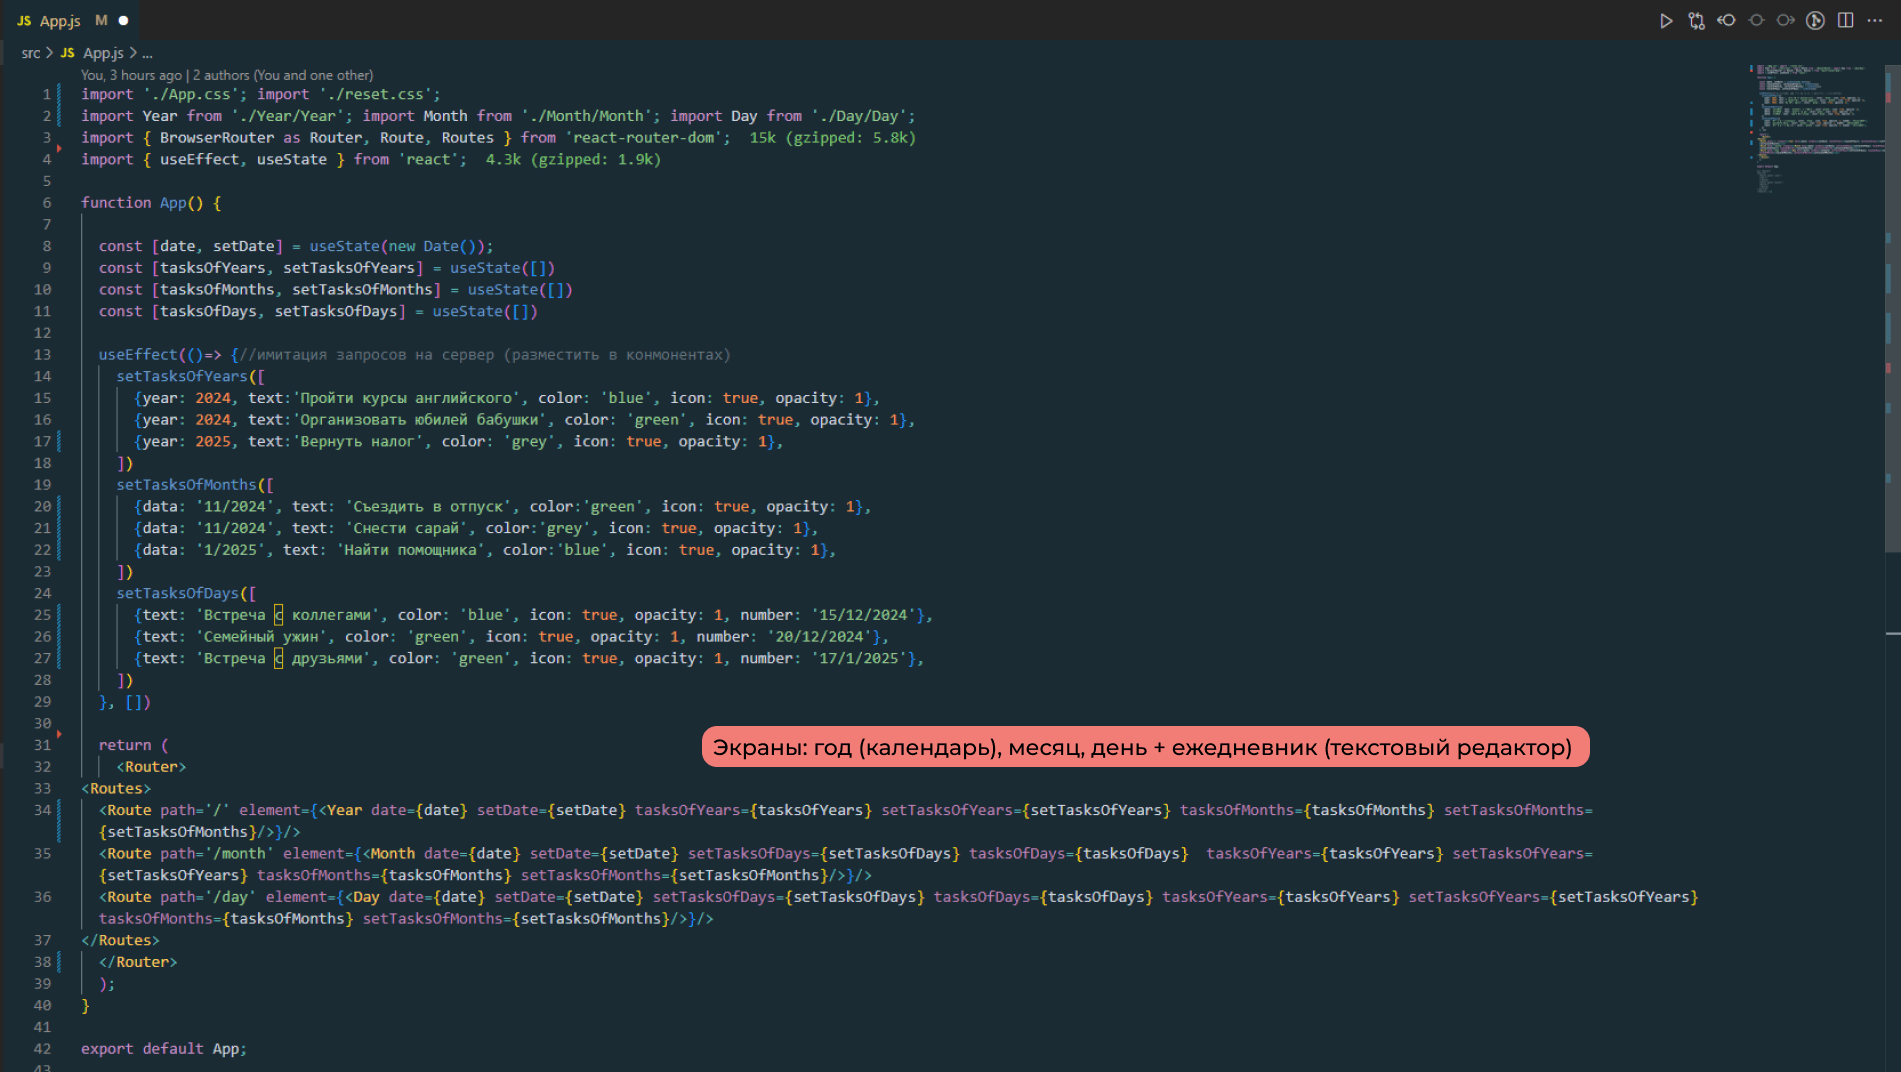Open the file's previous revision
Viewport: 1901px width, 1072px height.
(1726, 20)
